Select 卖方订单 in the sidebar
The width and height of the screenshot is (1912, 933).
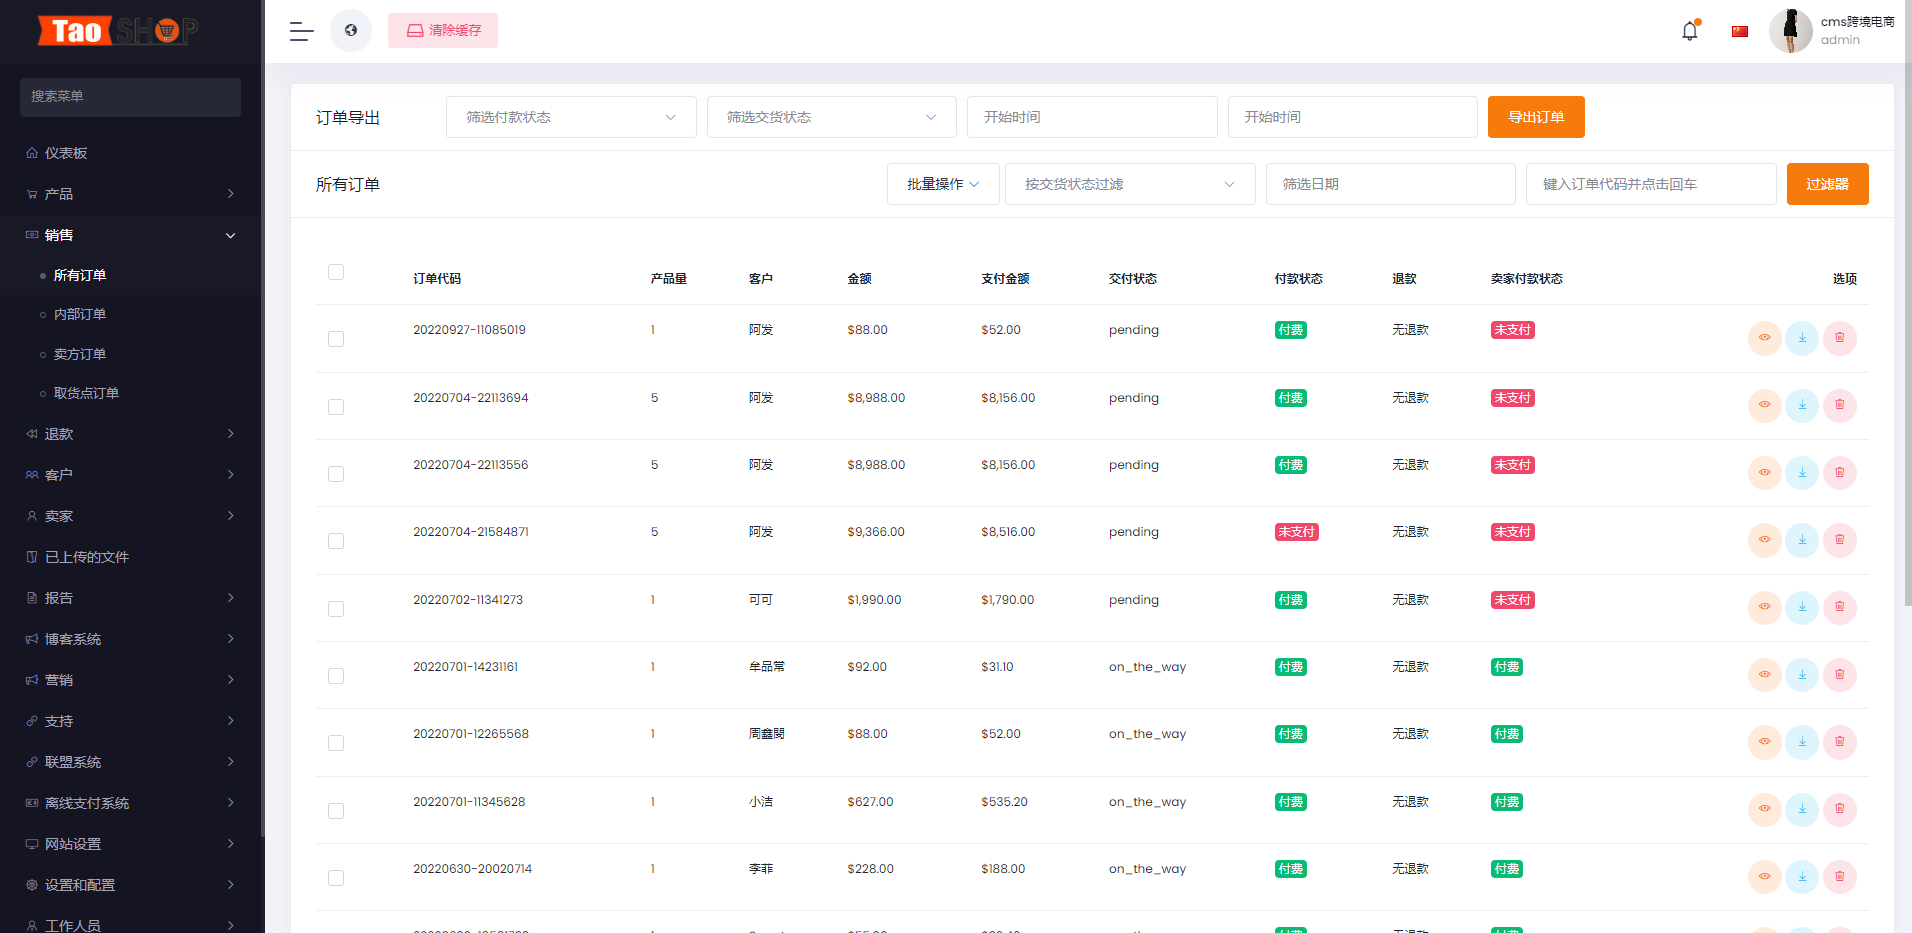coord(80,353)
